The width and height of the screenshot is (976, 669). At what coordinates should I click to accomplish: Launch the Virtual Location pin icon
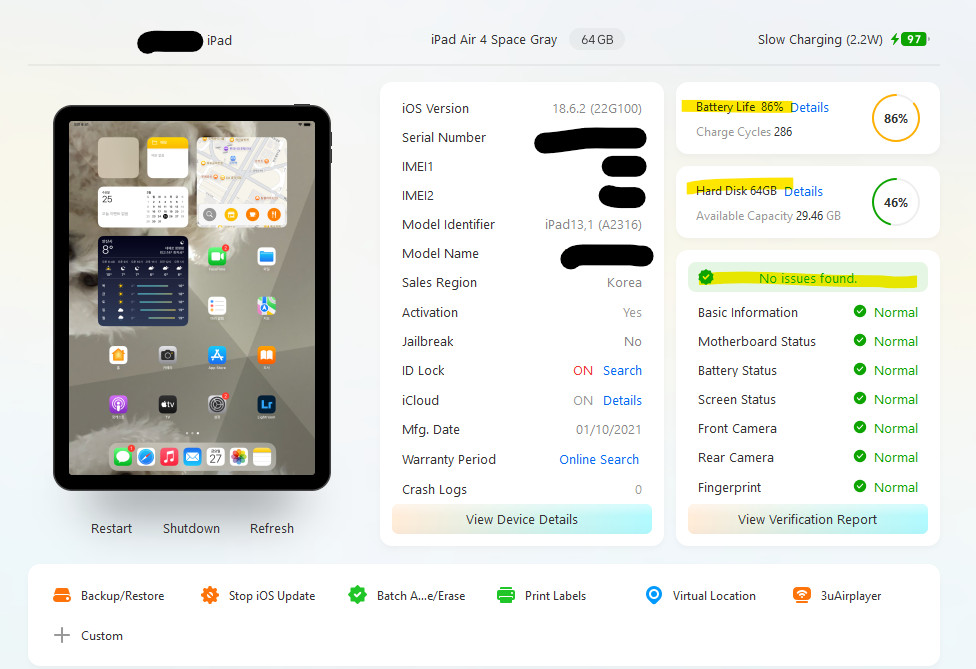click(654, 596)
